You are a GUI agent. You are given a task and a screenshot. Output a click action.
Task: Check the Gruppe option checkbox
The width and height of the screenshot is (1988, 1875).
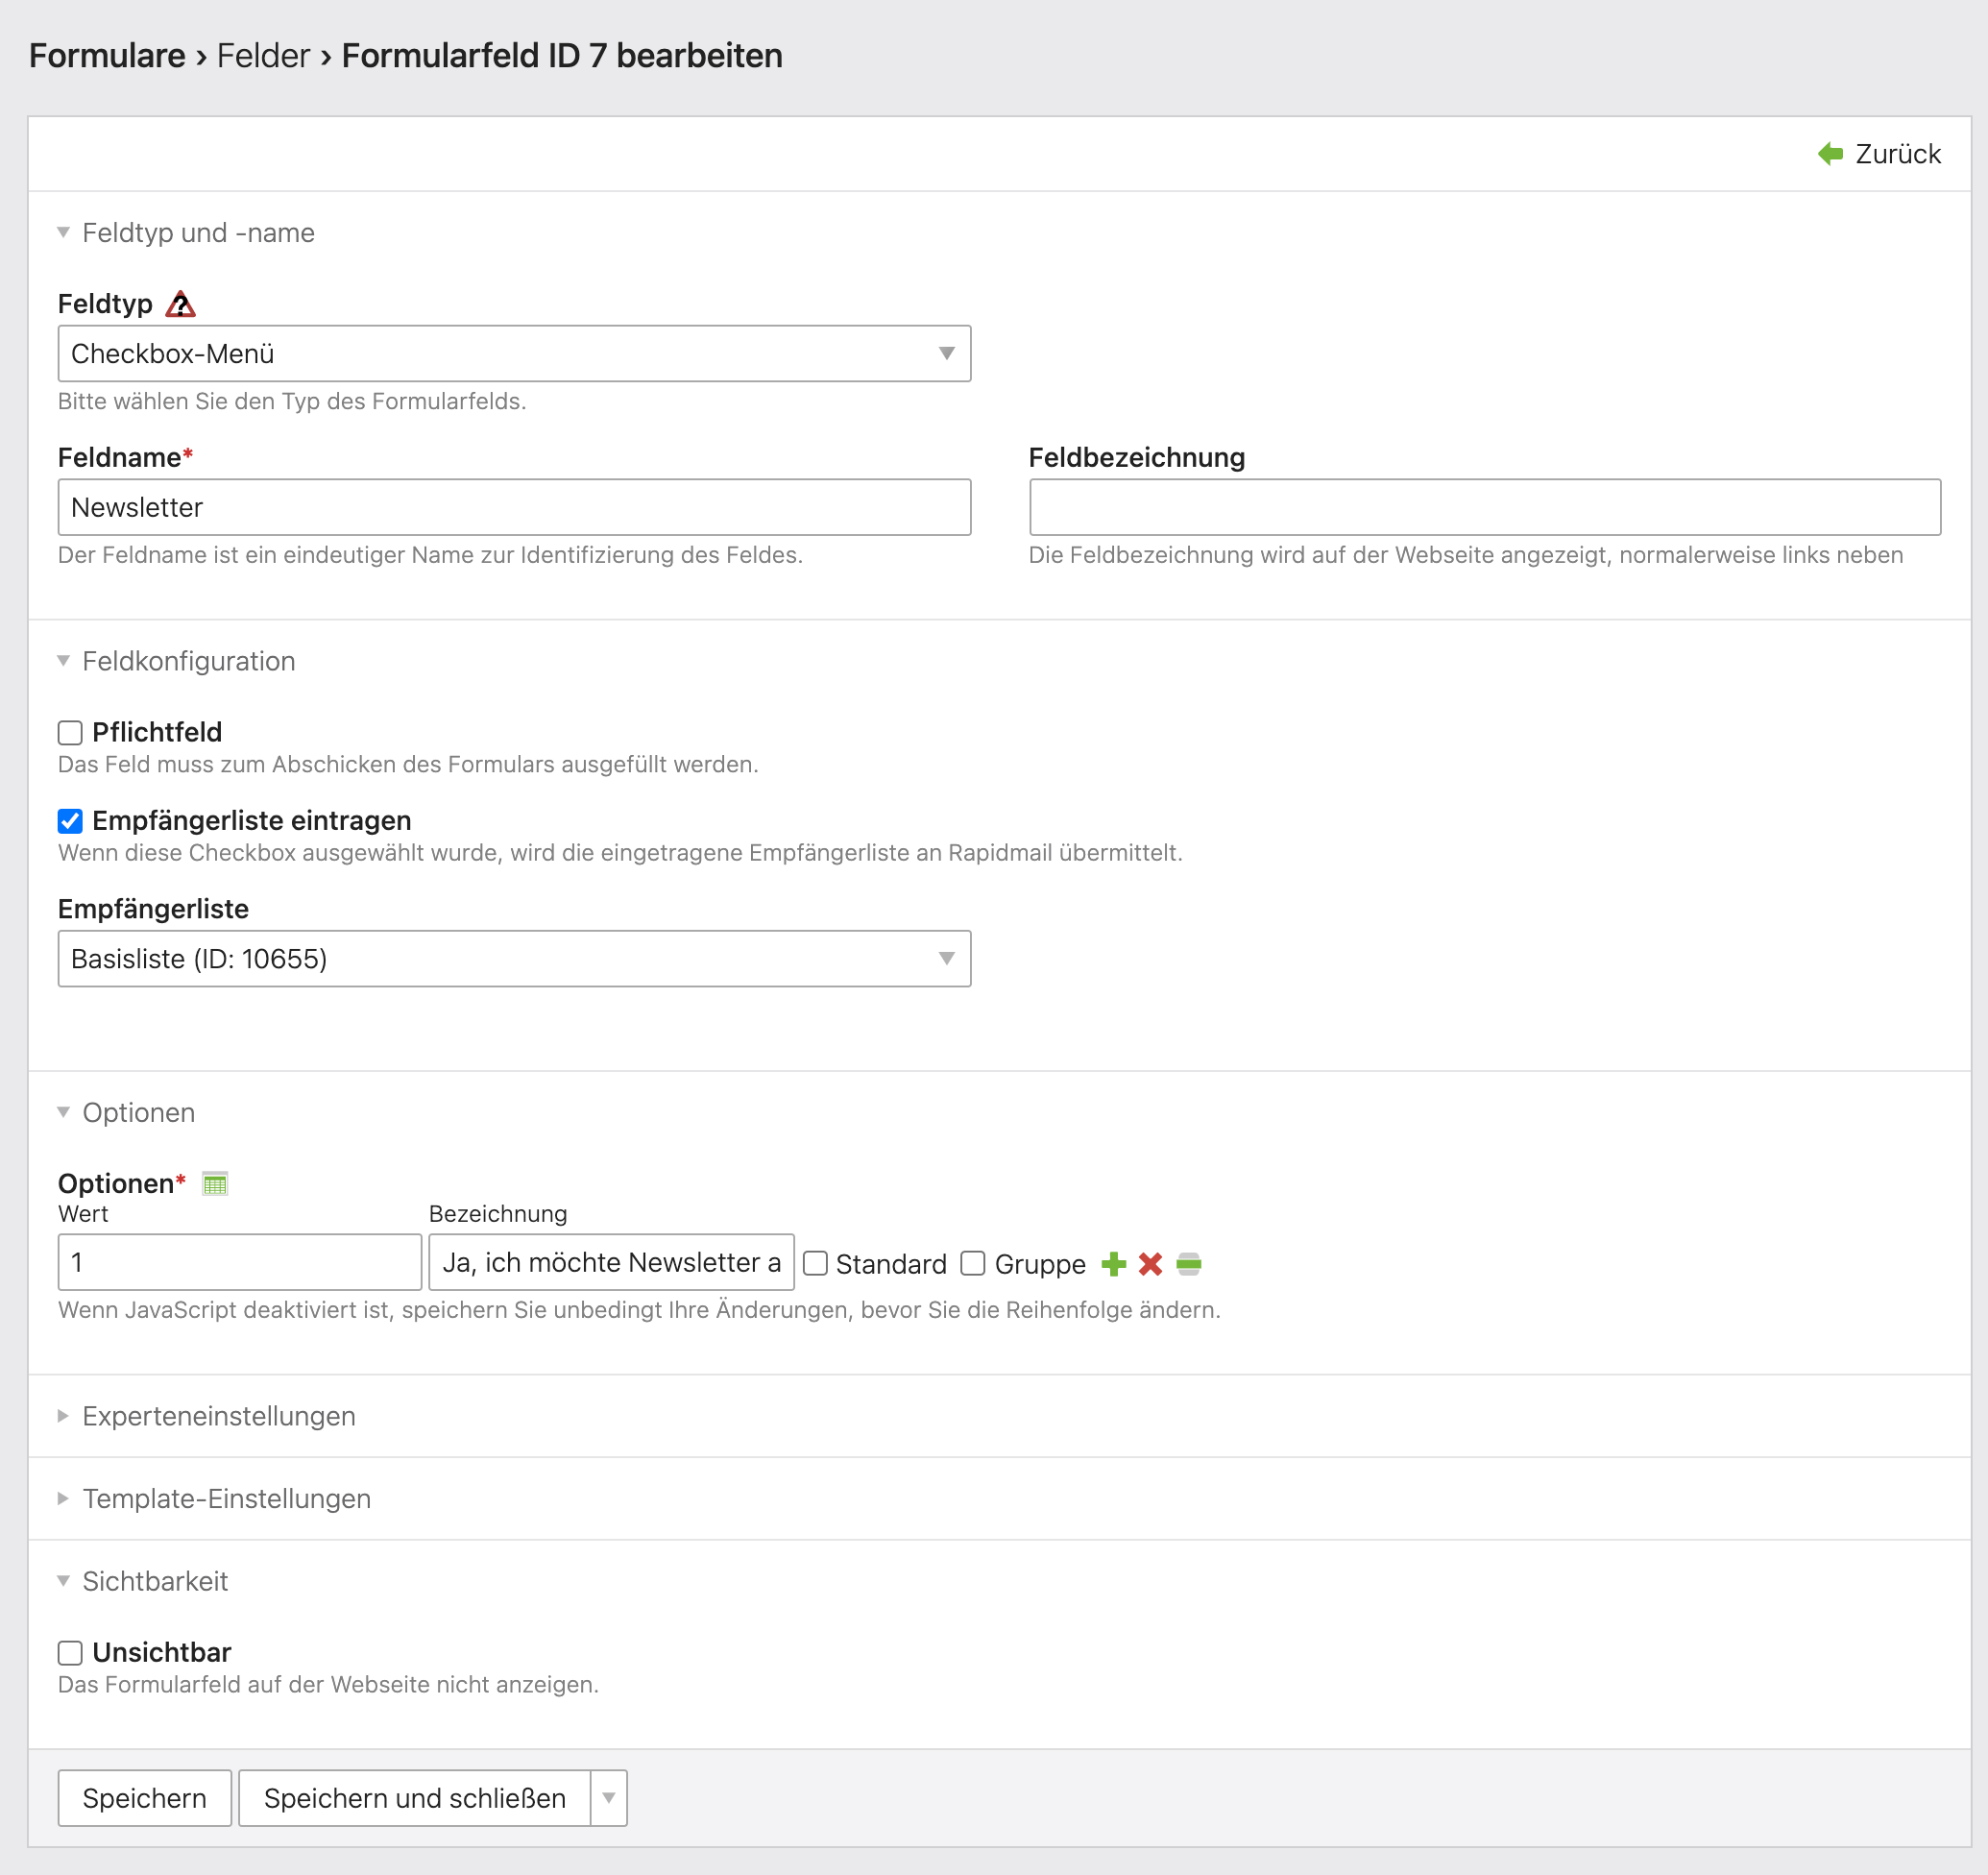973,1264
